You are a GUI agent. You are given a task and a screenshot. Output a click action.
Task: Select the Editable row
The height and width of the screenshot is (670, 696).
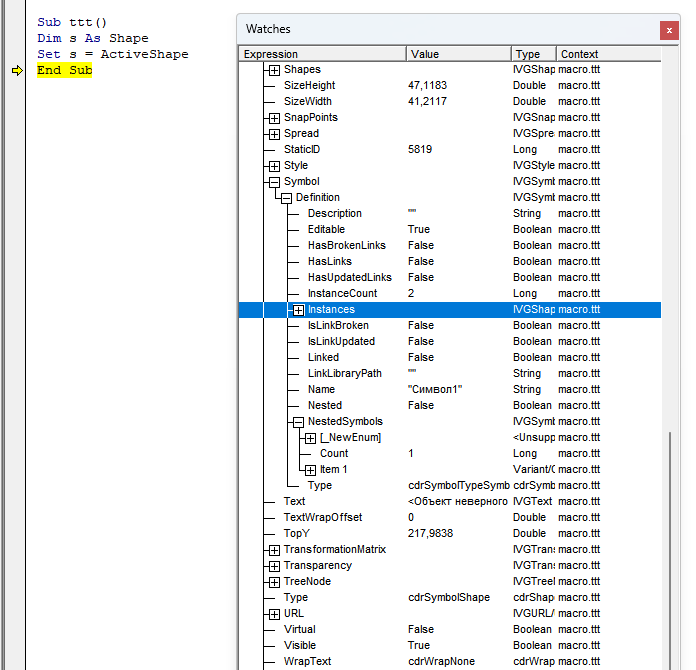450,229
